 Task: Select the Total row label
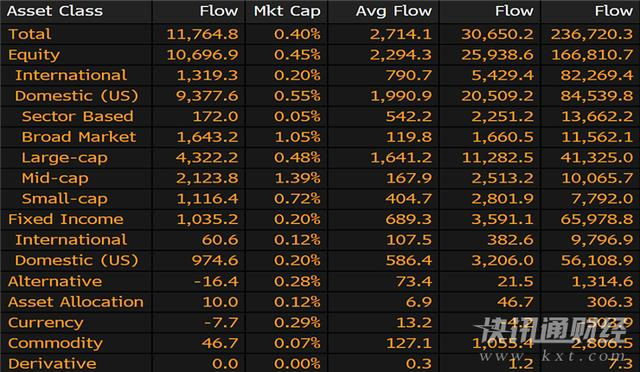click(x=29, y=34)
